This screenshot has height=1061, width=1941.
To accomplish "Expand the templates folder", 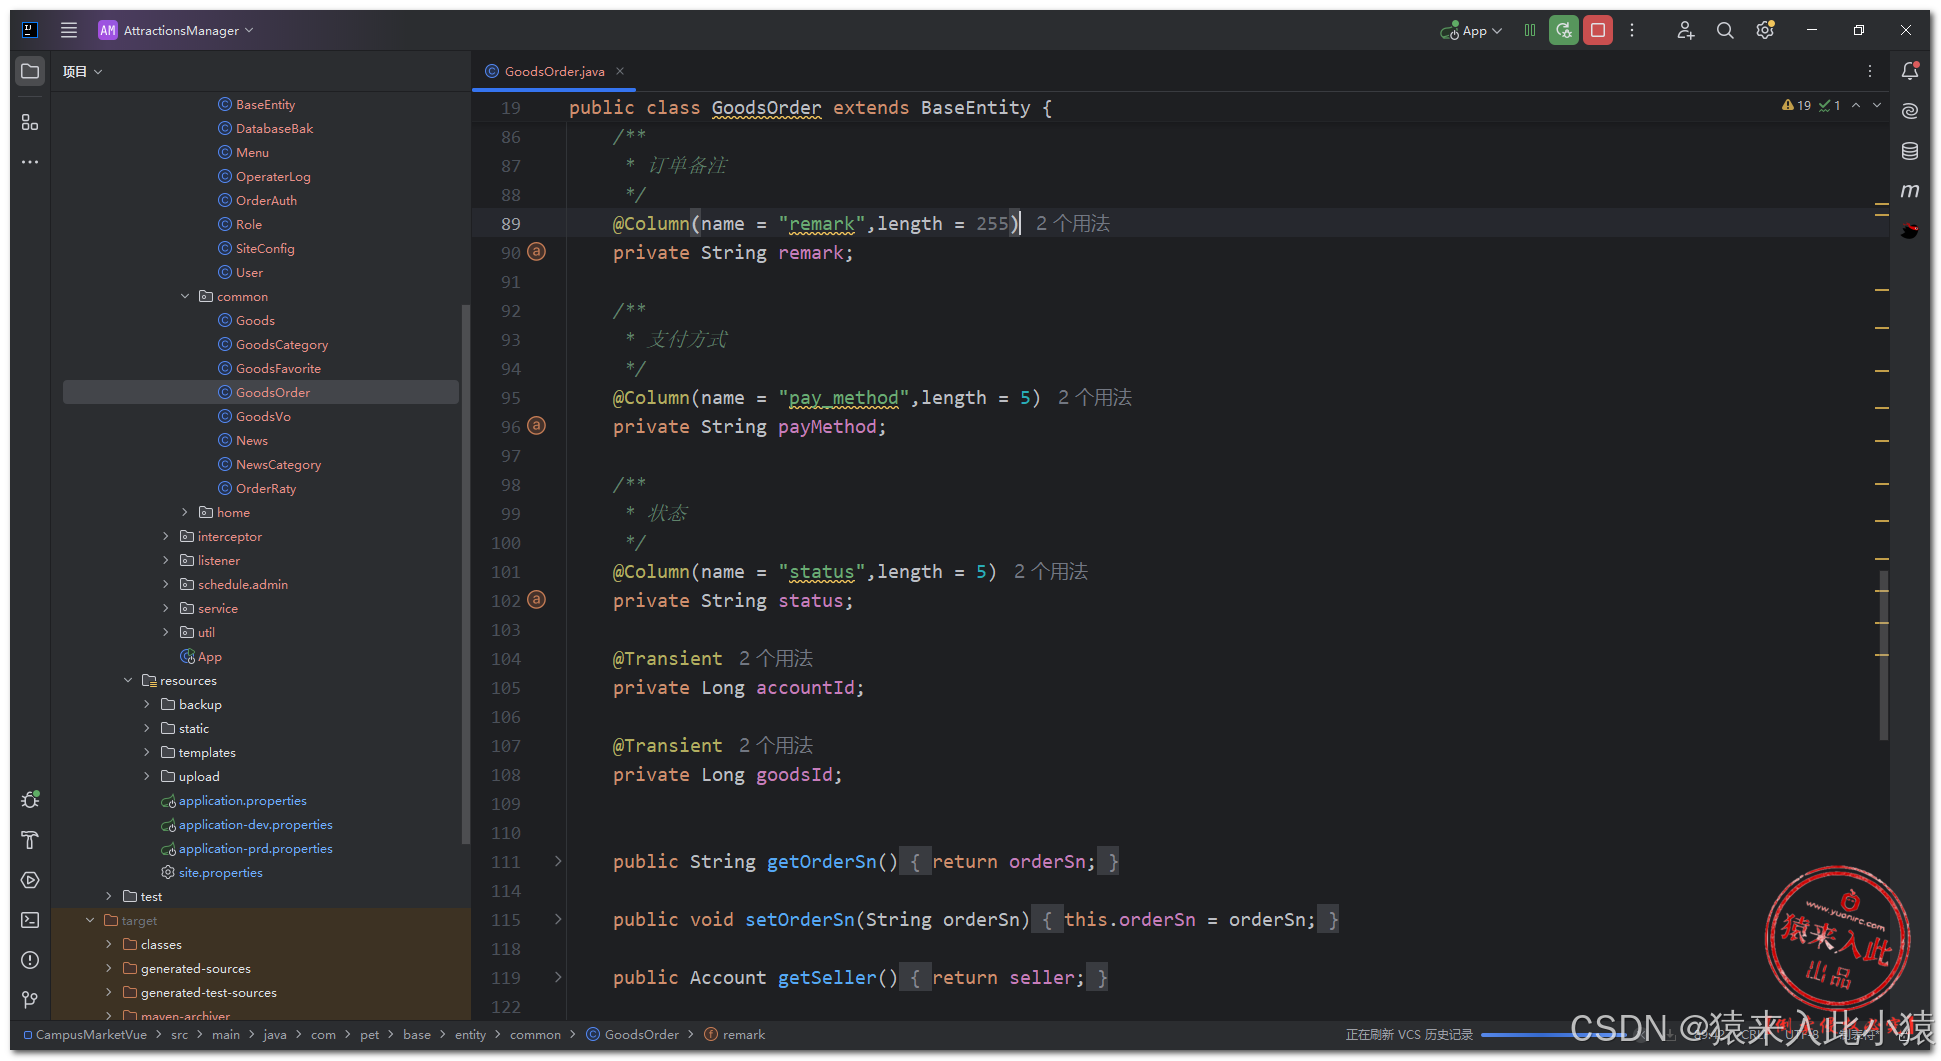I will pyautogui.click(x=147, y=752).
